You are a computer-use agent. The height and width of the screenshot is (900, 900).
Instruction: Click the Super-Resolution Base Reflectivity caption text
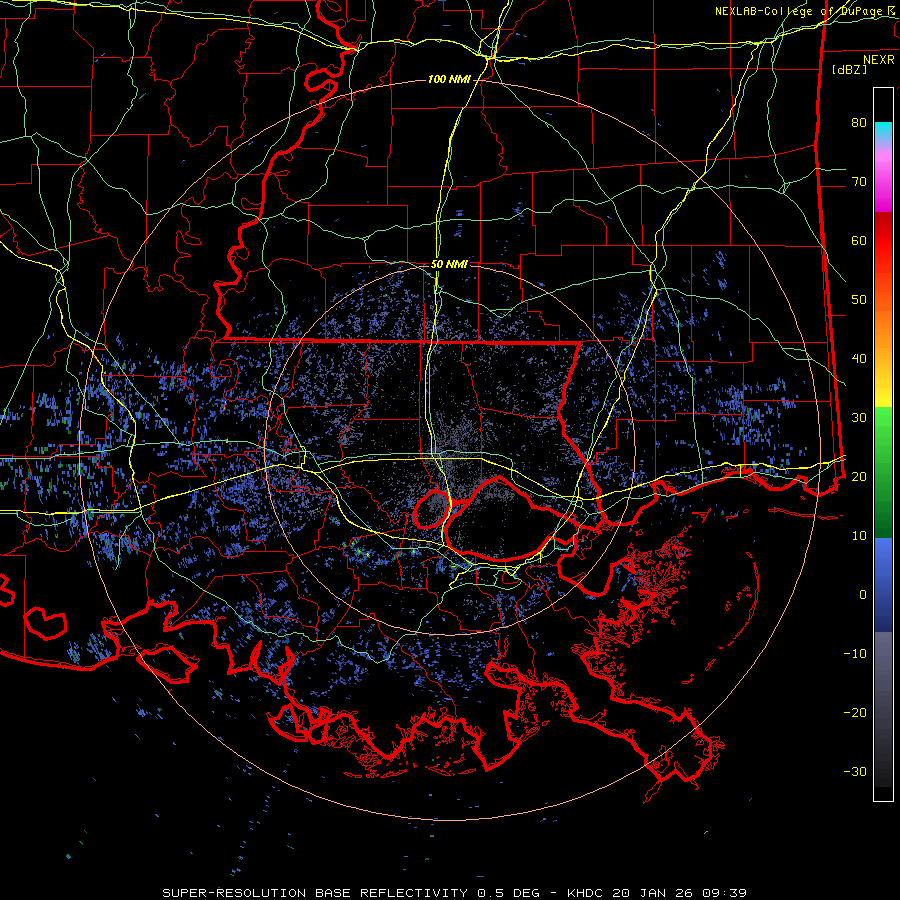click(x=455, y=893)
